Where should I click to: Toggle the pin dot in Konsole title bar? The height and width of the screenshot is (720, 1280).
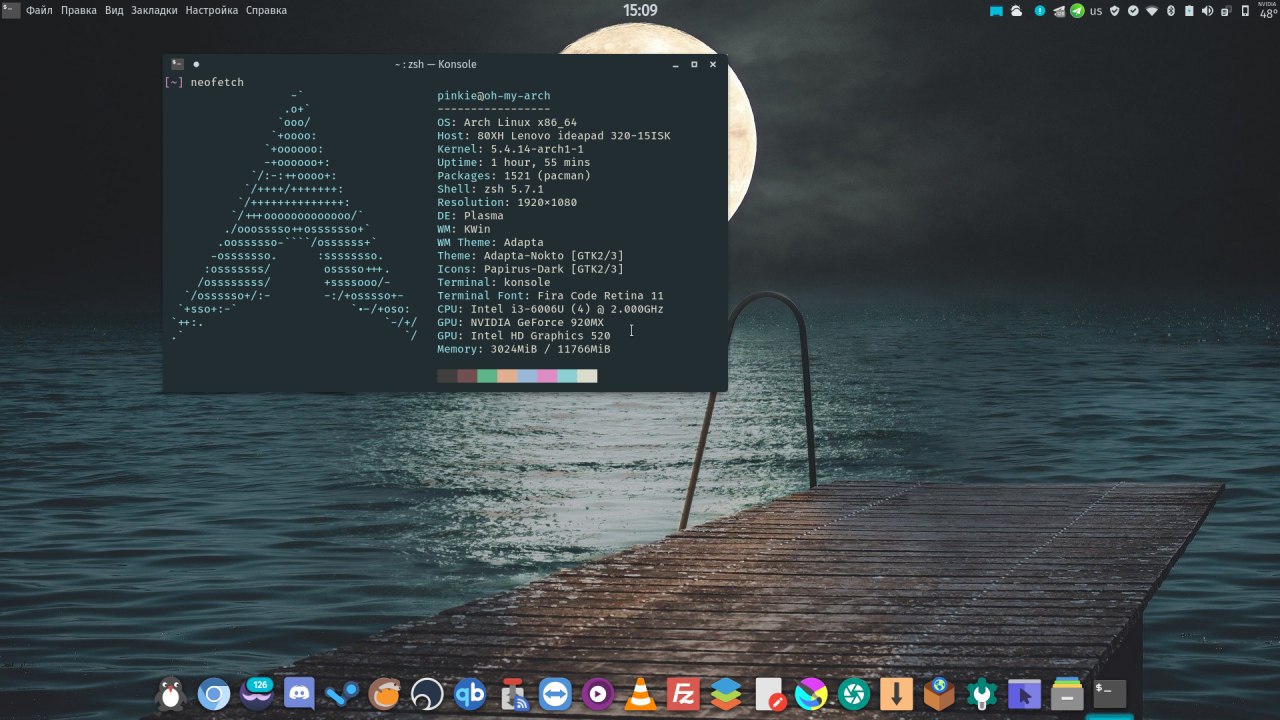coord(196,64)
